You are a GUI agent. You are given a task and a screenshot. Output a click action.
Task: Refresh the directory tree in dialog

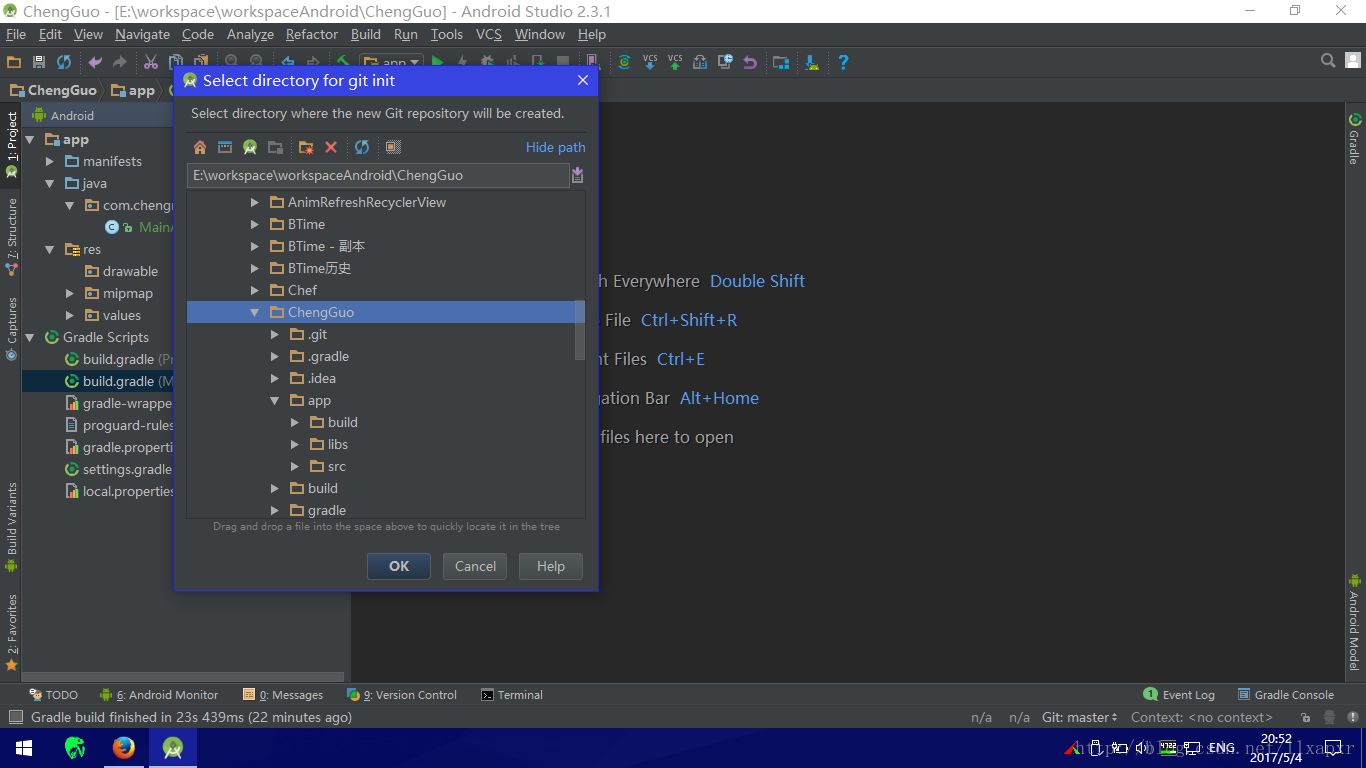click(x=362, y=147)
